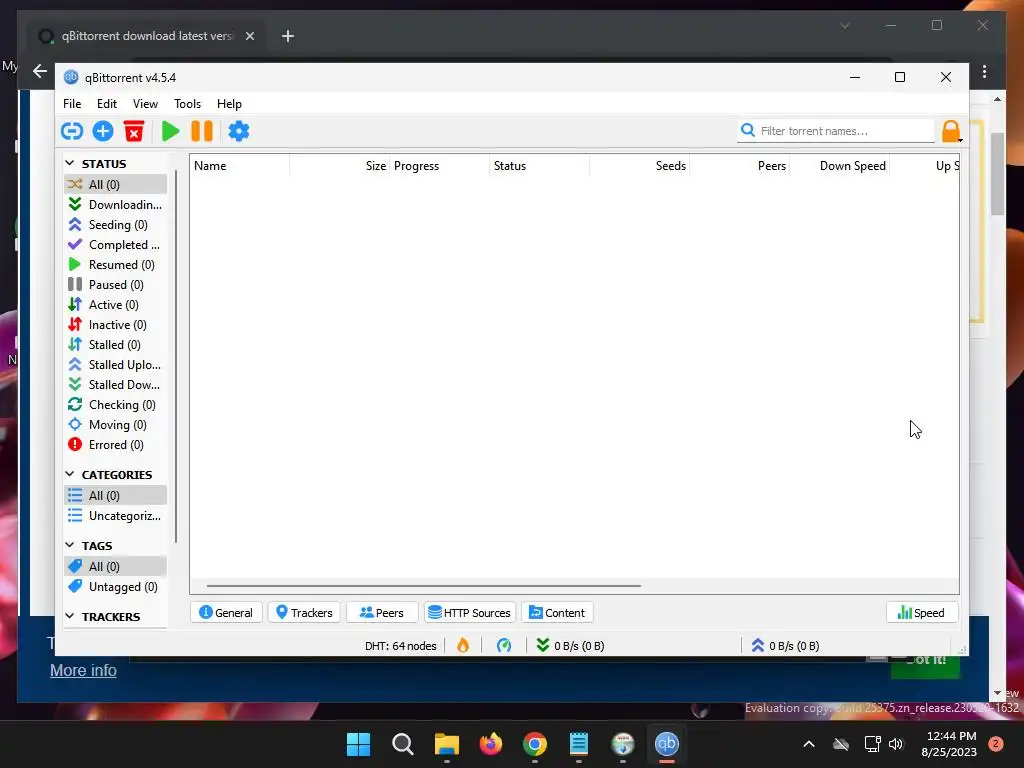Viewport: 1024px width, 768px height.
Task: Select the Errored (0) filter
Action: coord(116,445)
